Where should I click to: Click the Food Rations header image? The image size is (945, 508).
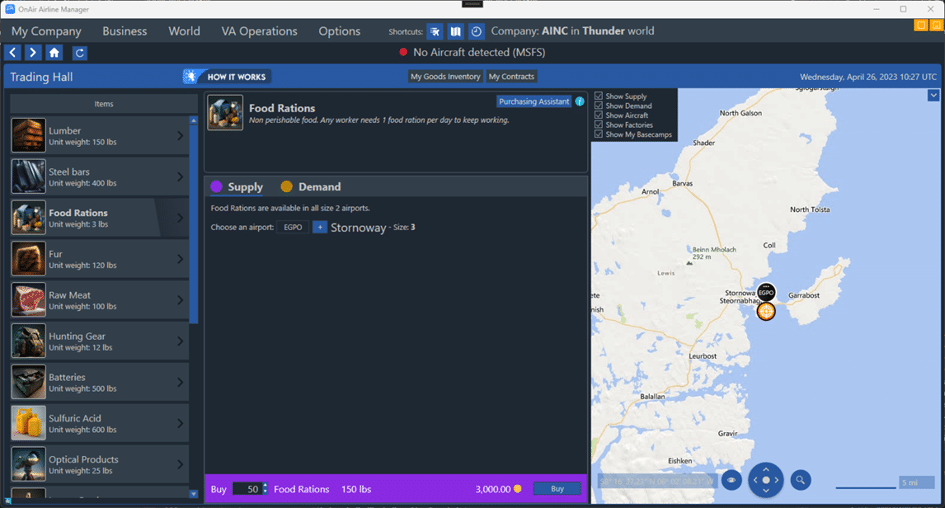click(225, 113)
